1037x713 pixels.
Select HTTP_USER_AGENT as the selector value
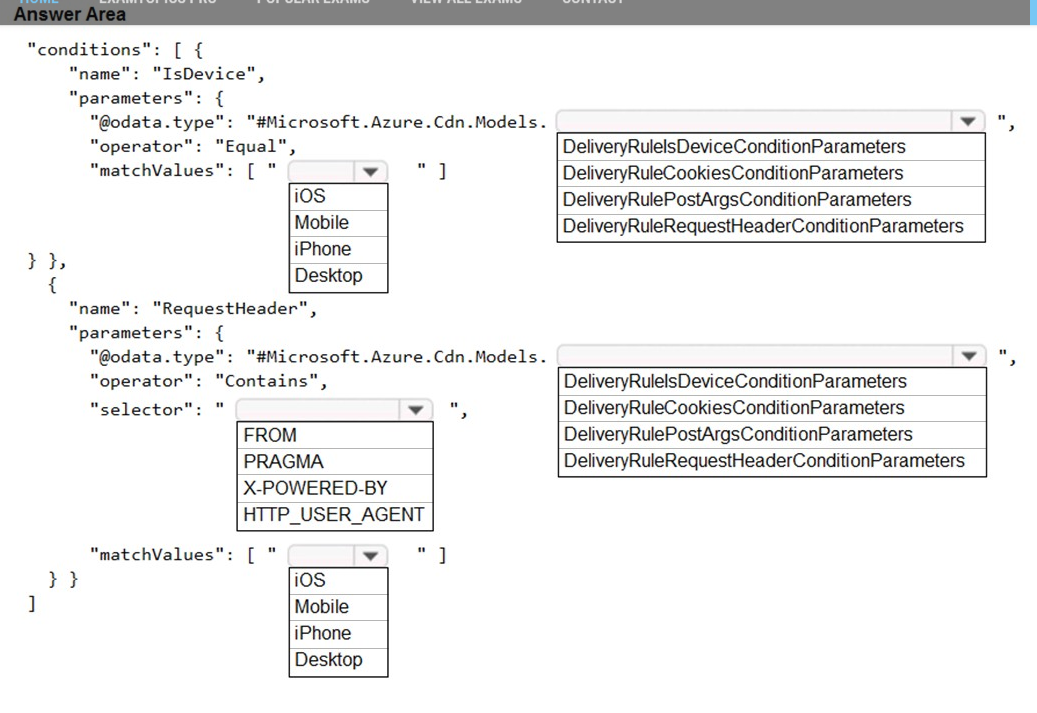pos(335,515)
